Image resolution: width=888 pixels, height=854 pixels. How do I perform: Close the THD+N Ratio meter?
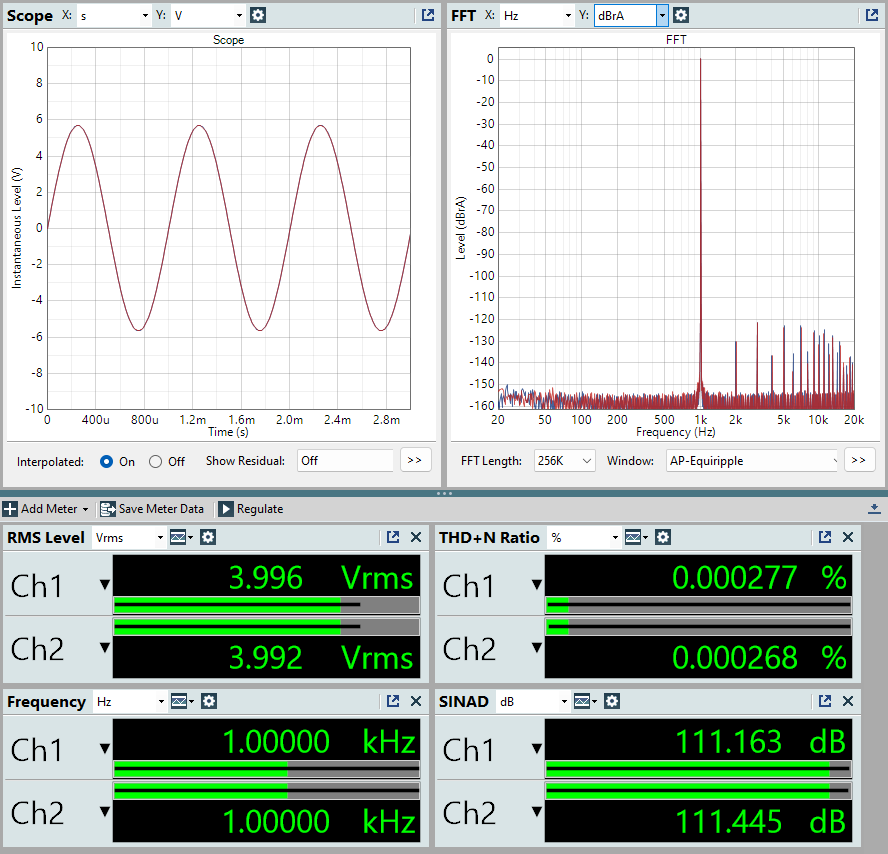click(848, 537)
